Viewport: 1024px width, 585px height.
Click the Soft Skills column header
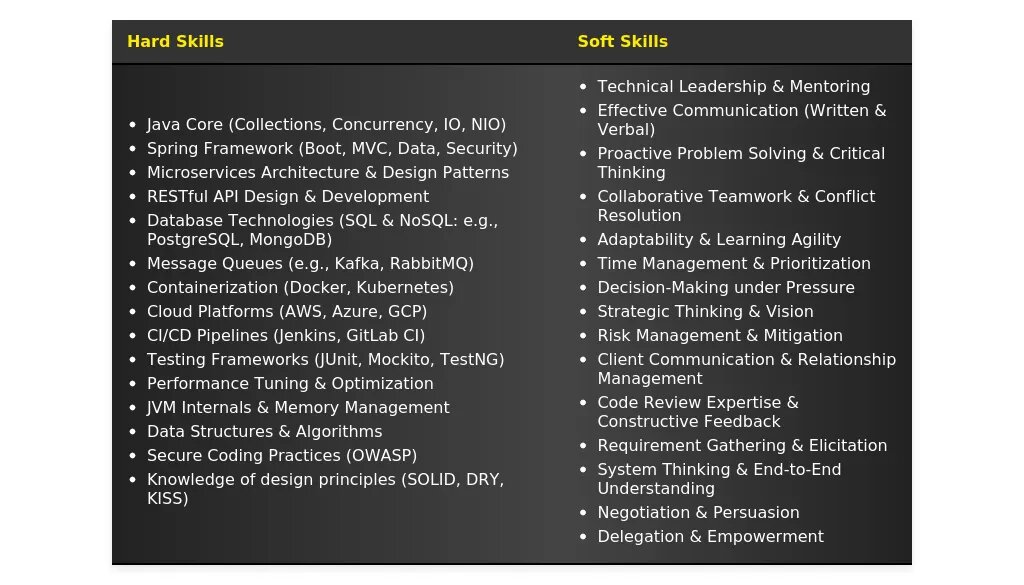(x=622, y=42)
